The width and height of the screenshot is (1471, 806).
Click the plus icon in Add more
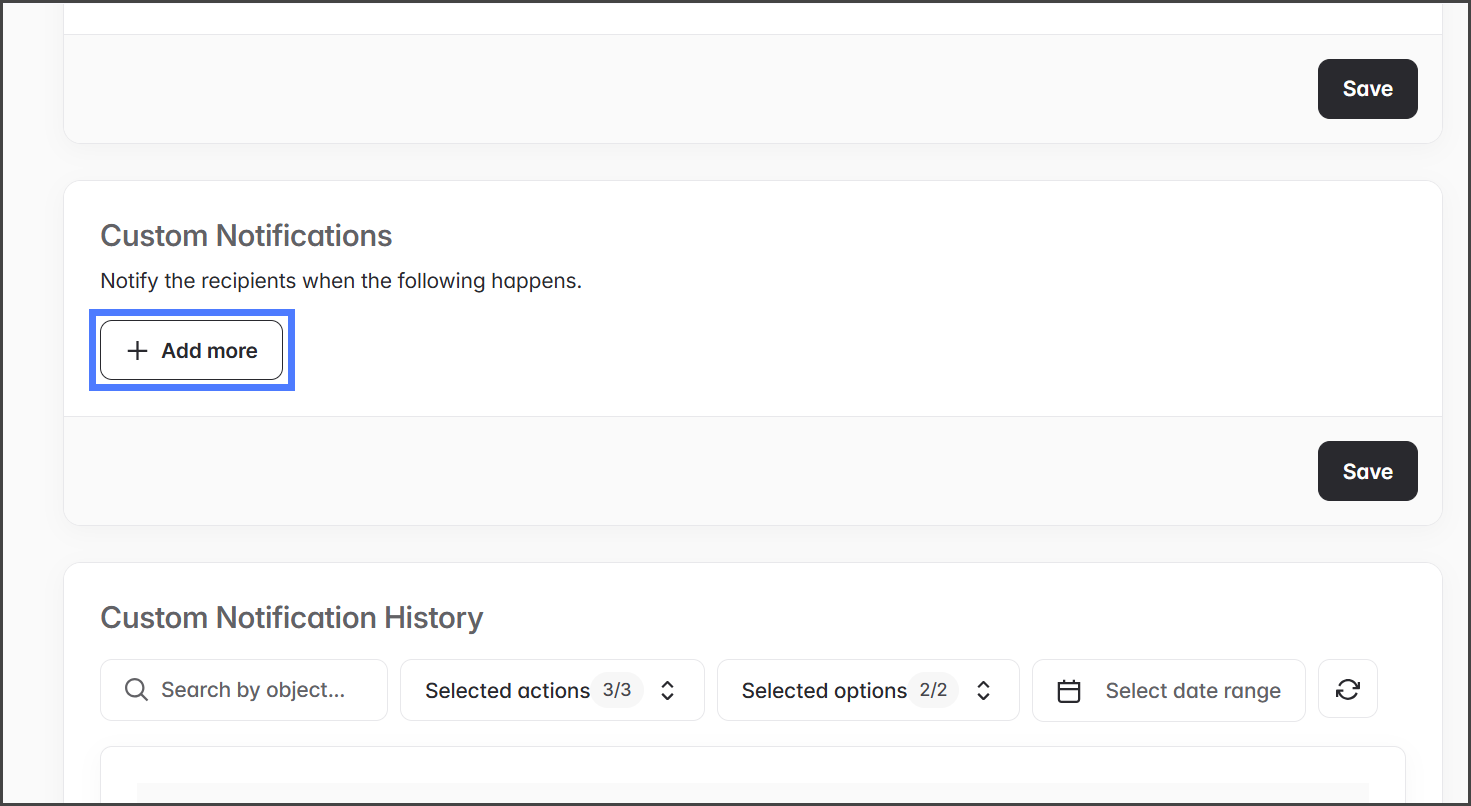point(137,351)
